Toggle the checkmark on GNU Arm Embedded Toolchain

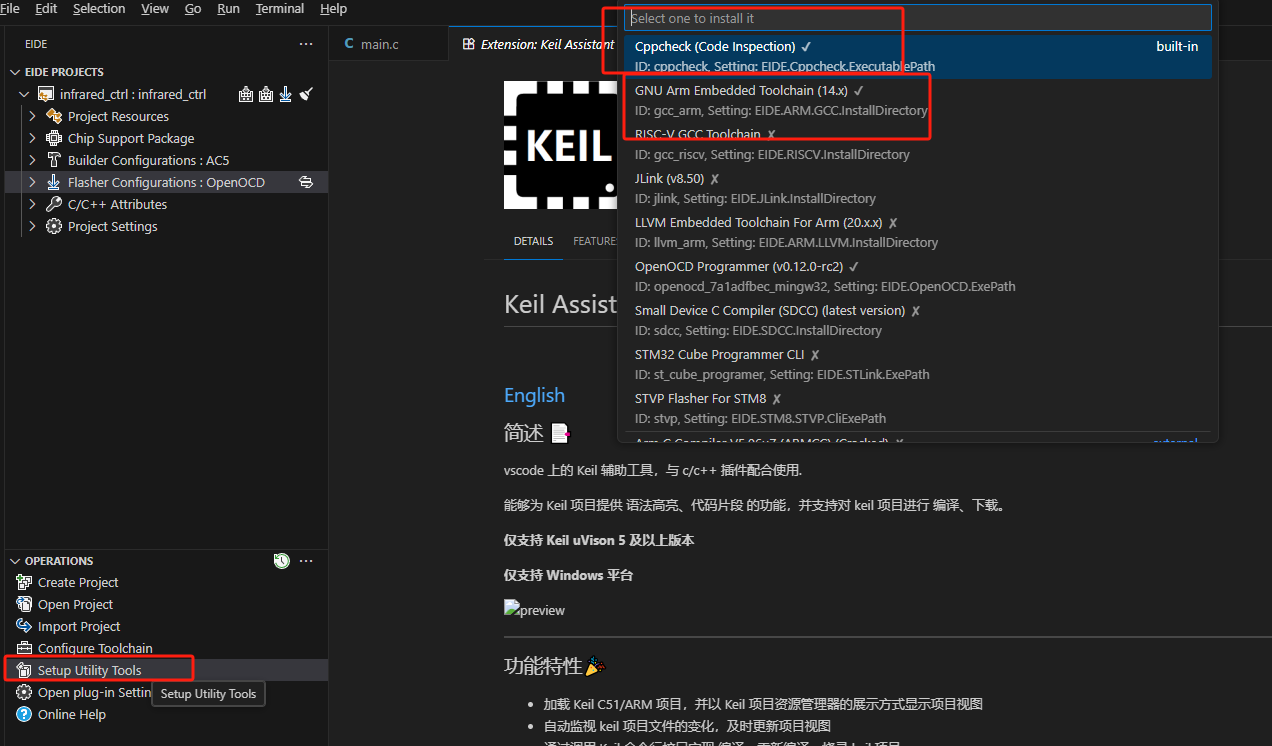[x=860, y=91]
